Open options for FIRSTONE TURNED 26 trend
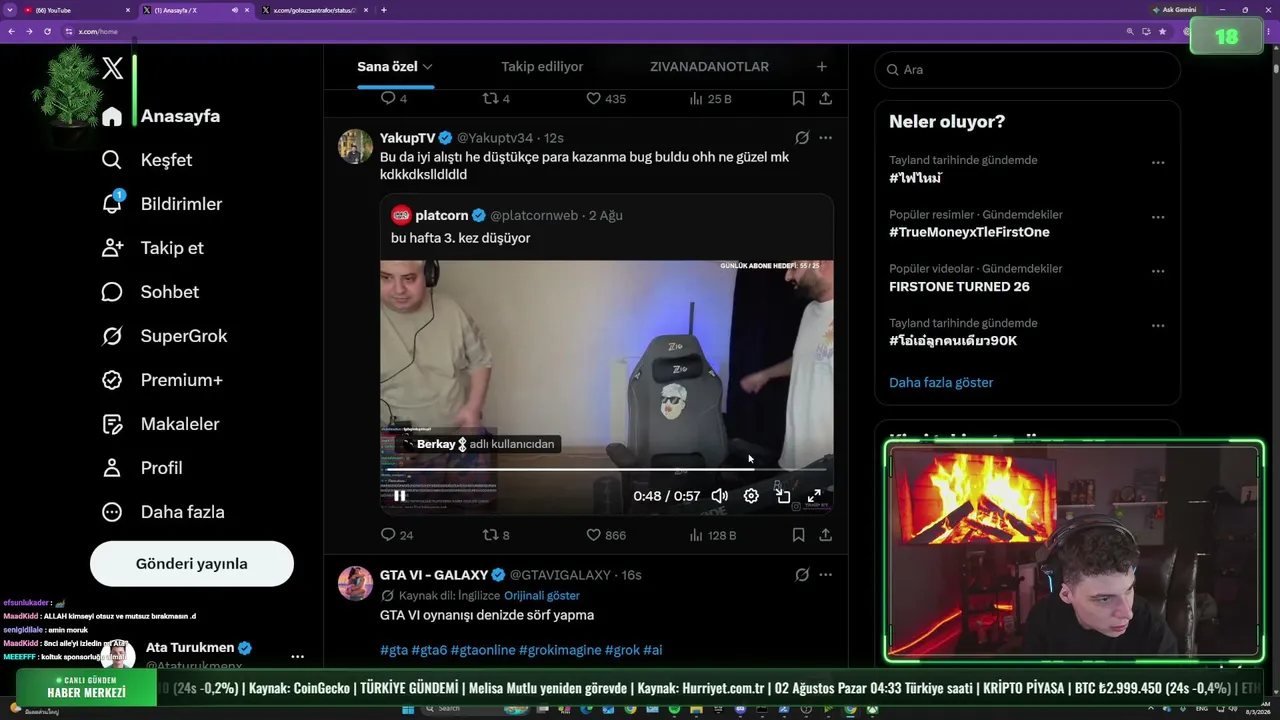 (1158, 271)
